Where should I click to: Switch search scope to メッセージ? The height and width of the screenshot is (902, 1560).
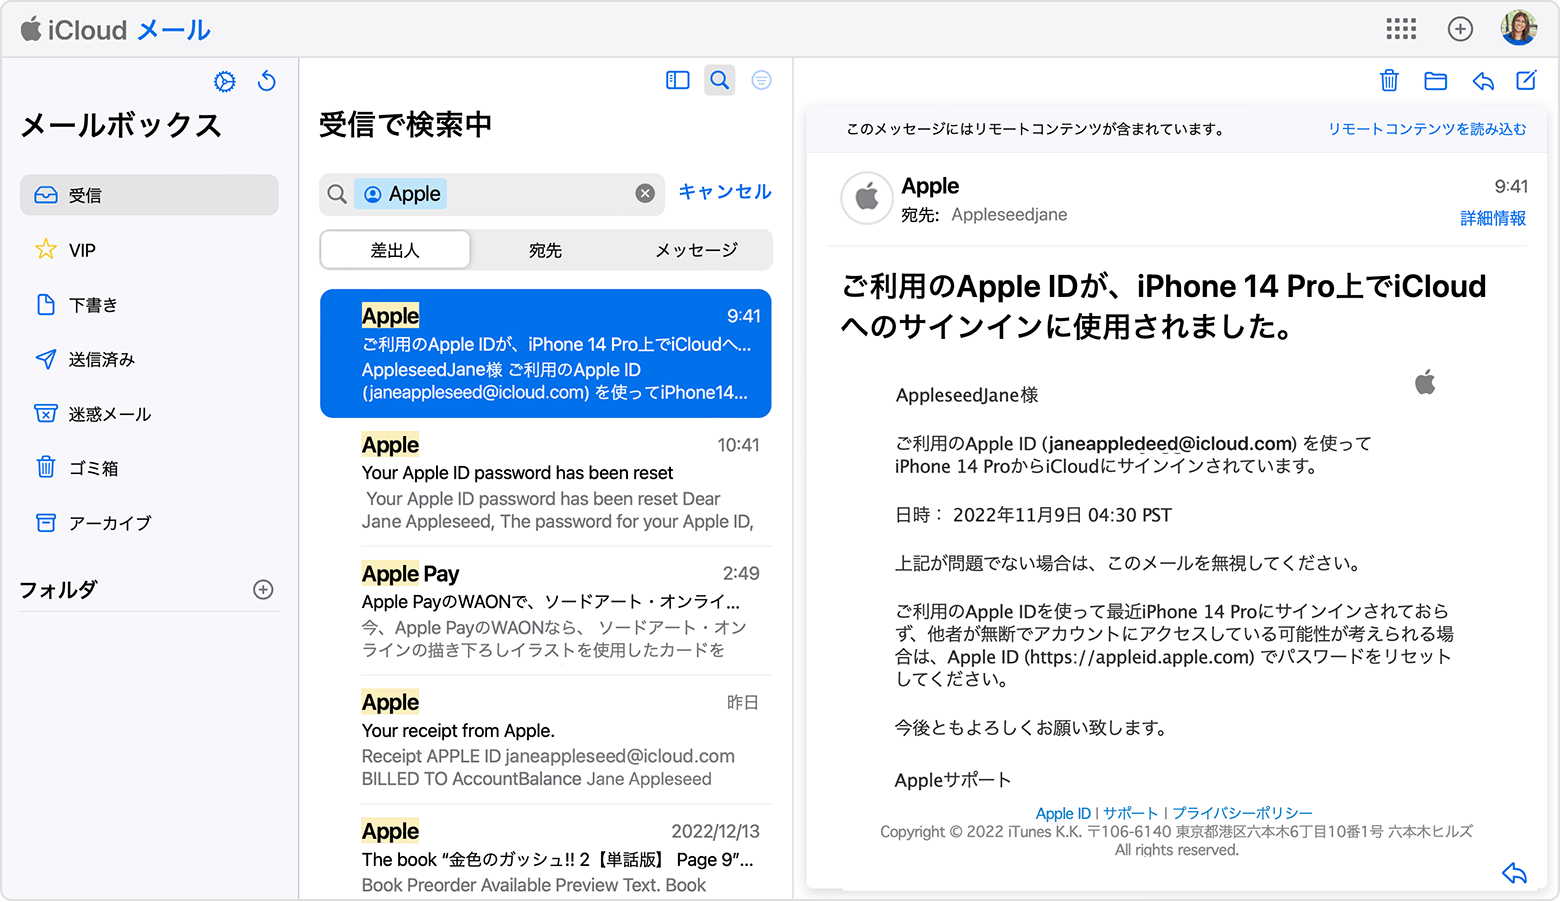(696, 250)
